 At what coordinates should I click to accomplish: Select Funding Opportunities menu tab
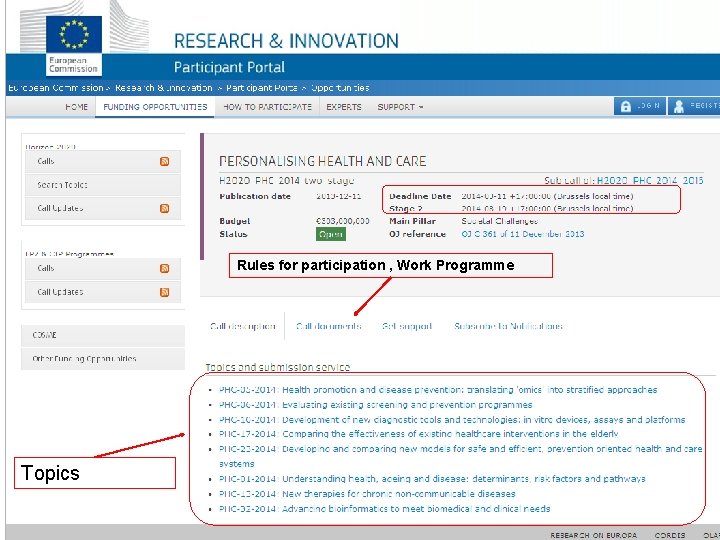click(155, 107)
